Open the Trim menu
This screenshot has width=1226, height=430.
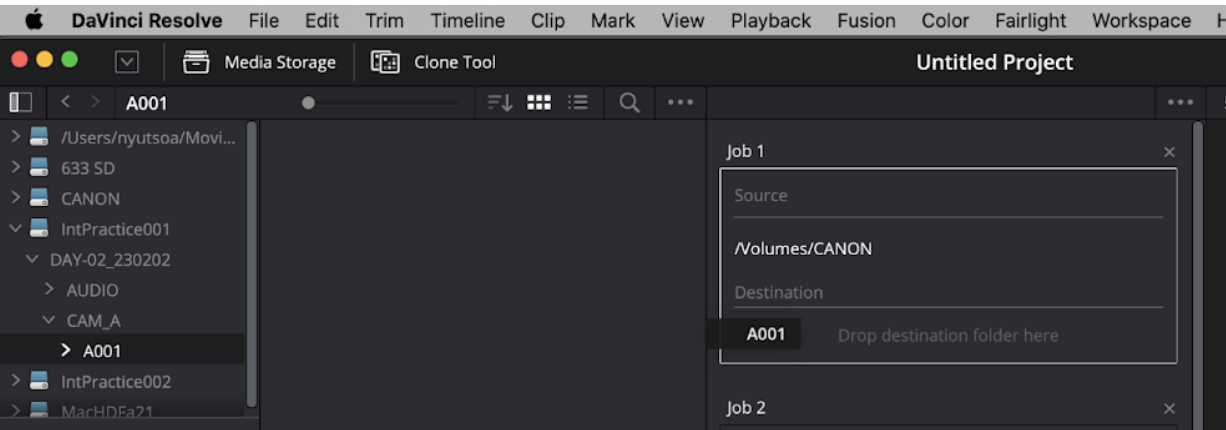pos(385,20)
